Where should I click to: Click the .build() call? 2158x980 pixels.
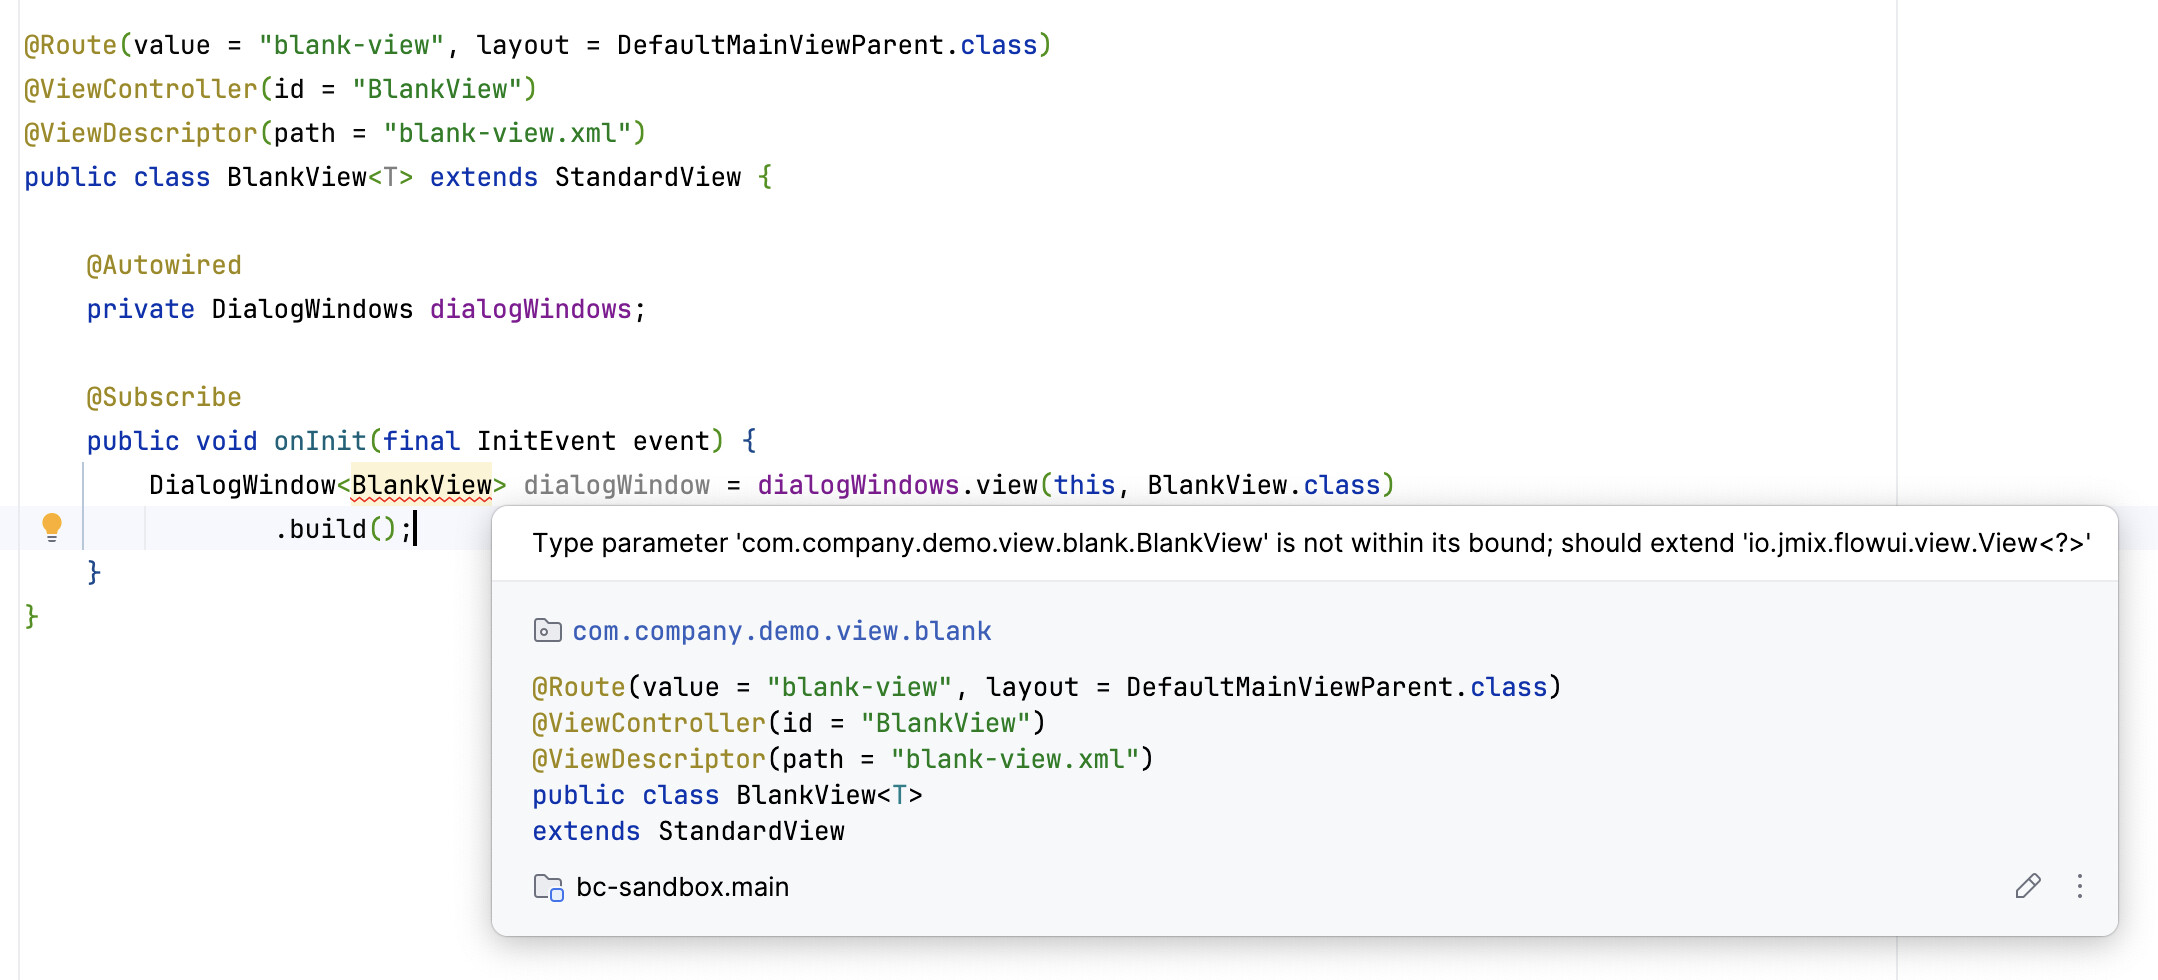[x=336, y=528]
